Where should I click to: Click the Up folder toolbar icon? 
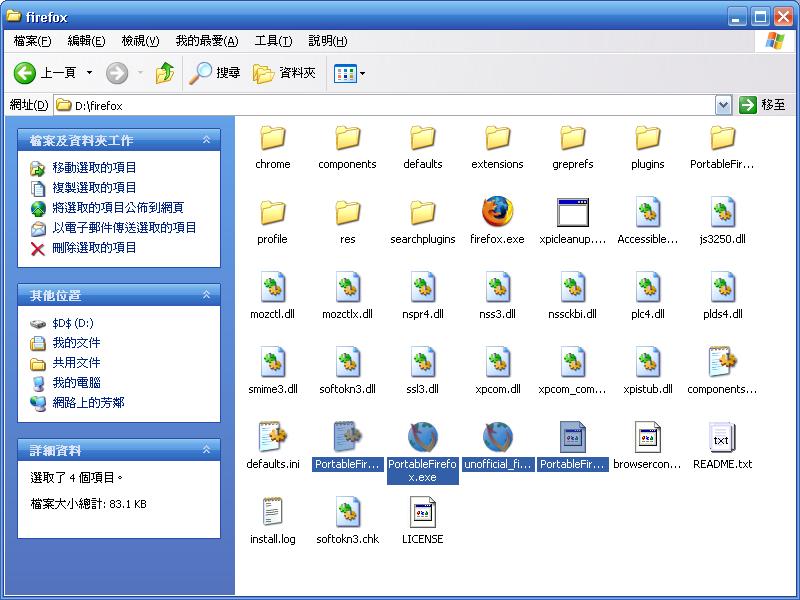coord(165,73)
